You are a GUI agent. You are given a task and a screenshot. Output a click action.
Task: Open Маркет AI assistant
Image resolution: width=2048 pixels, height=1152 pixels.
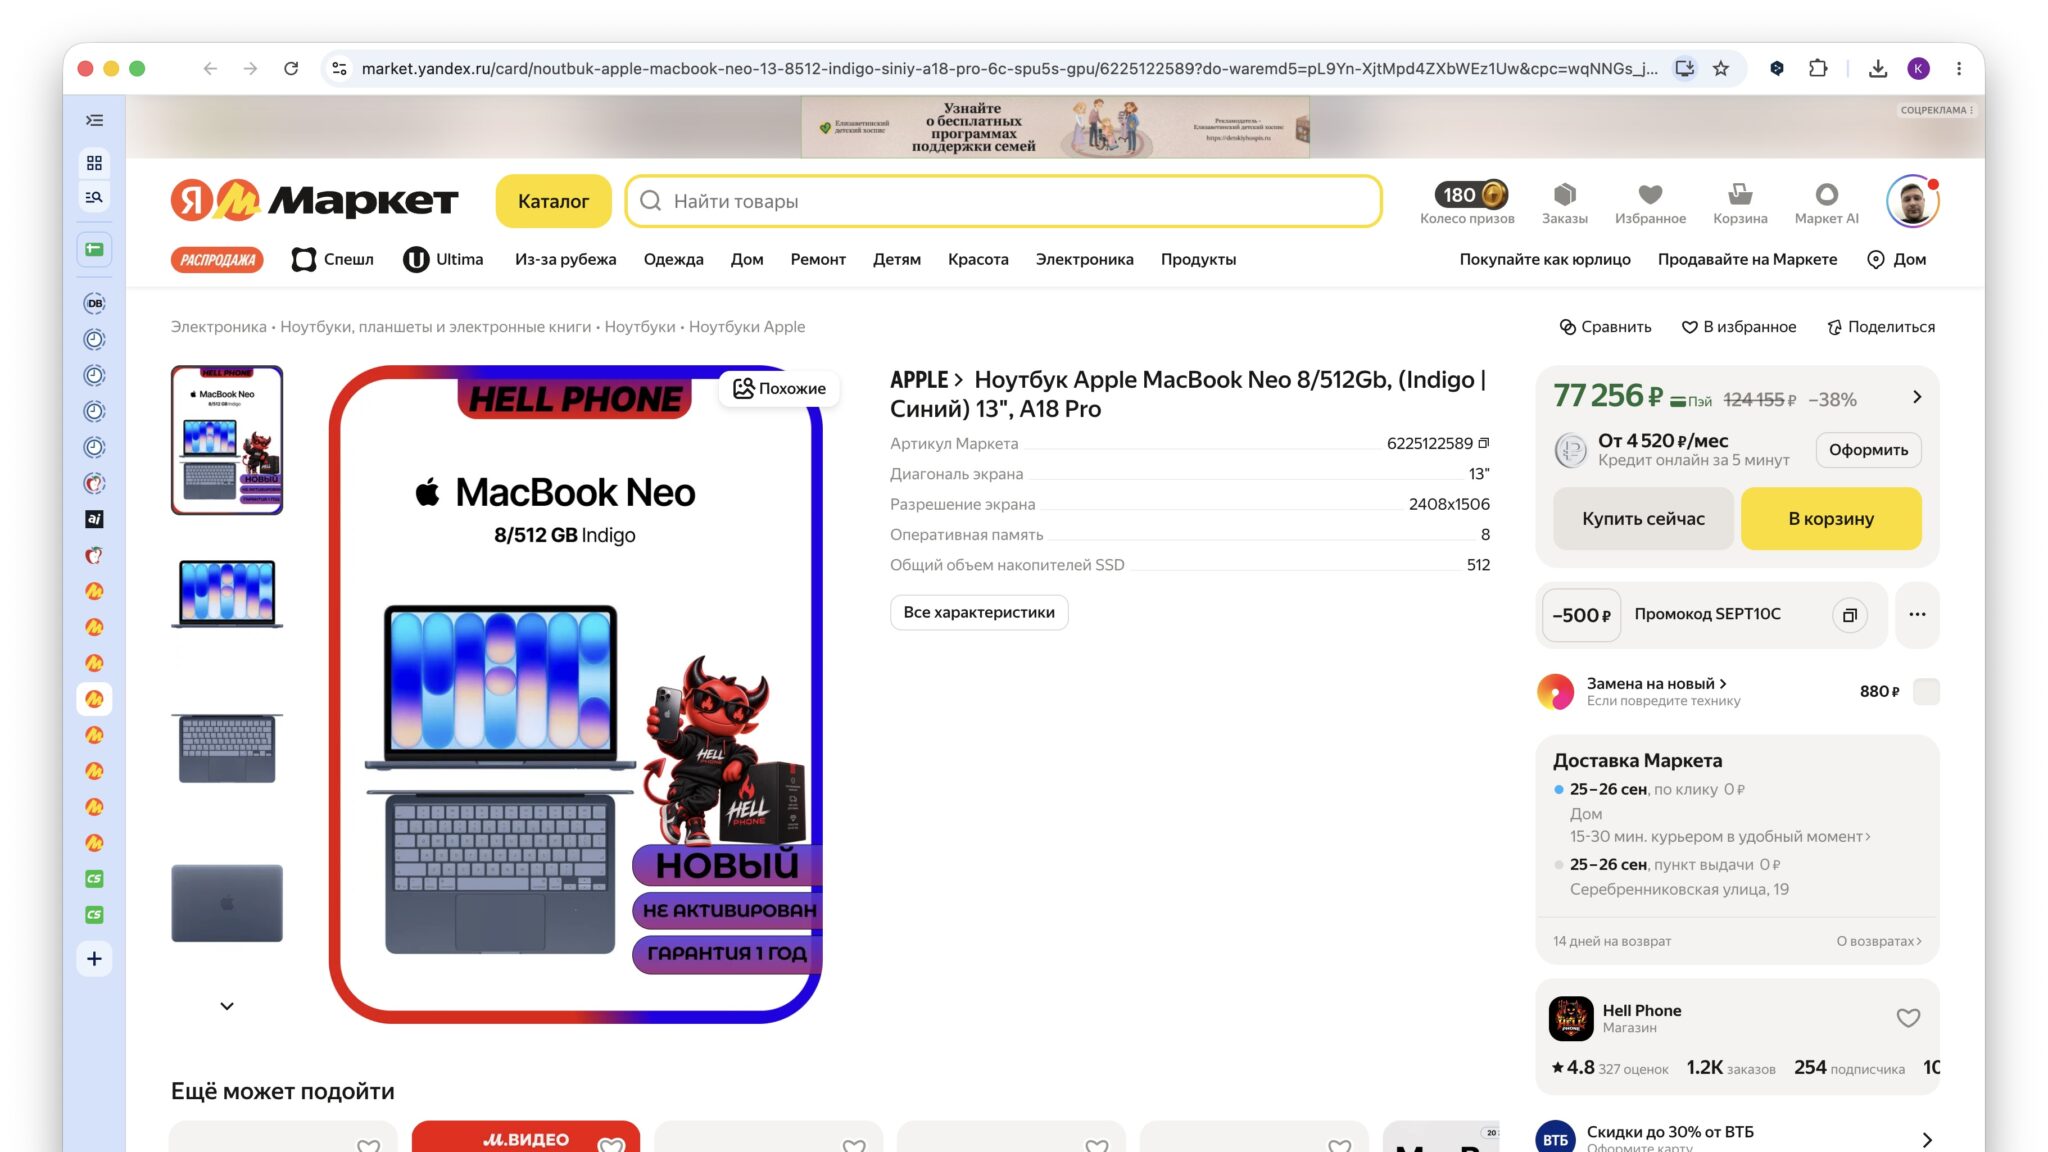[1826, 203]
